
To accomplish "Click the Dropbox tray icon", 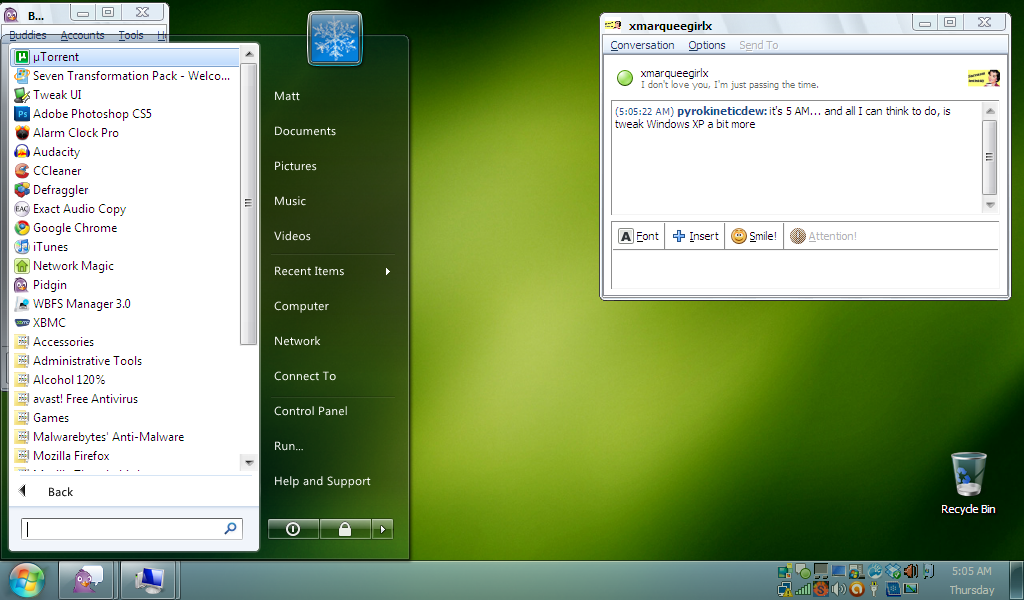I will coord(893,572).
